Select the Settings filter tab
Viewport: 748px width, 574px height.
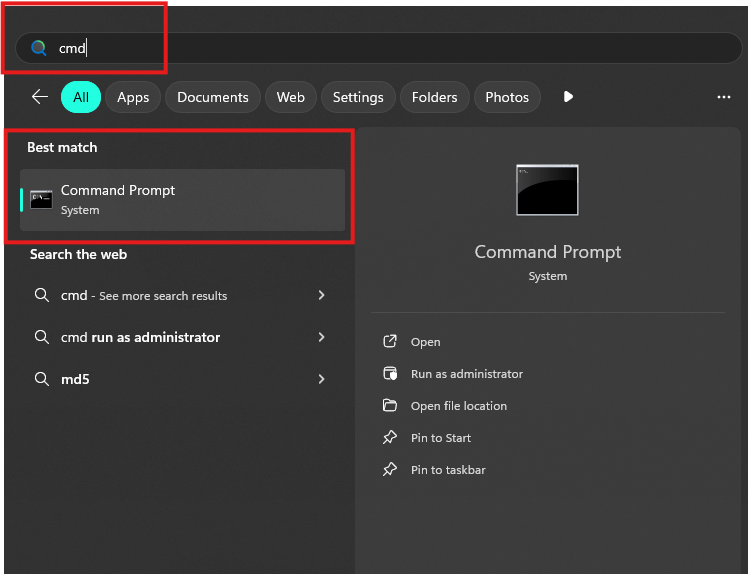point(358,97)
